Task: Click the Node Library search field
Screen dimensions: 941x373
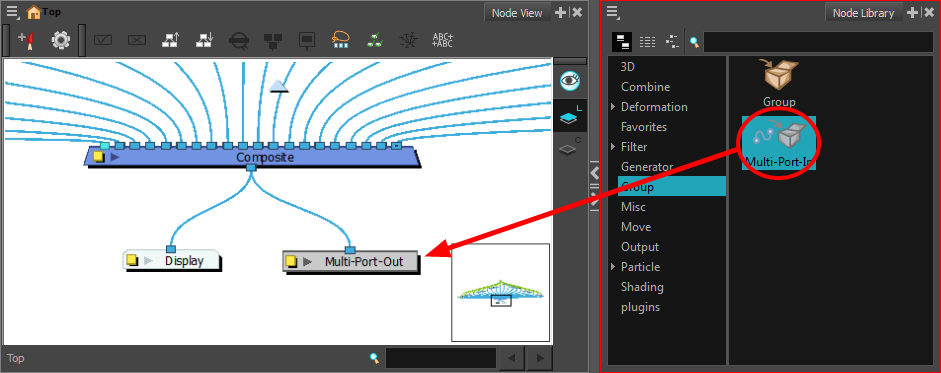Action: [x=818, y=42]
